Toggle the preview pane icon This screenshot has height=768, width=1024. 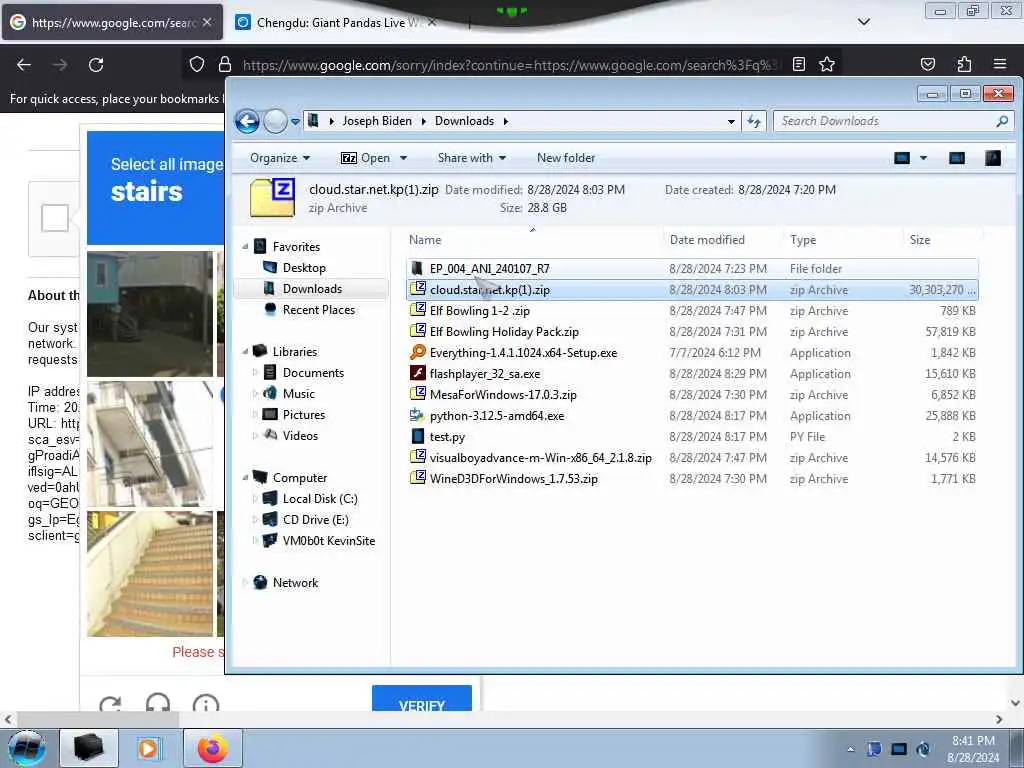tap(957, 158)
